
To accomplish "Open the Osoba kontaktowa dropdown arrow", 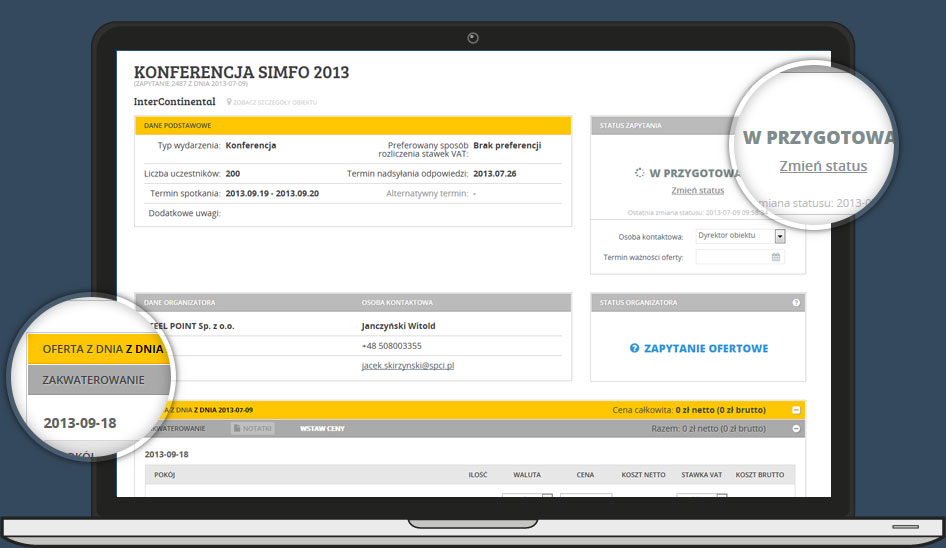I will [779, 236].
